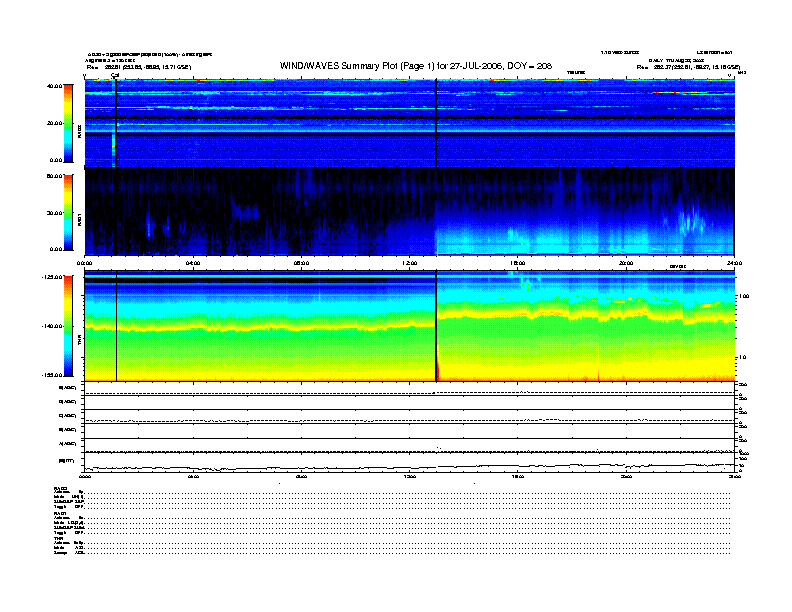The height and width of the screenshot is (612, 792).
Task: Click the middle RAD1 color scale bar
Action: 68,213
